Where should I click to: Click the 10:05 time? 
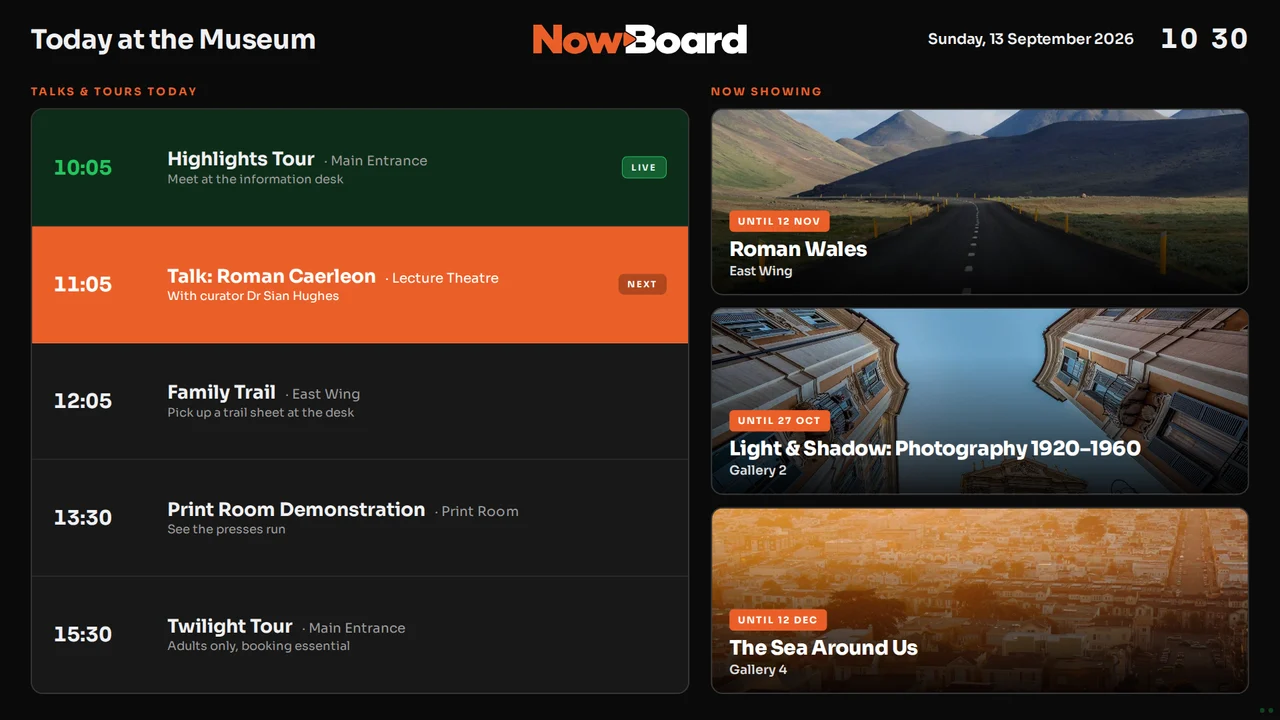pyautogui.click(x=83, y=167)
